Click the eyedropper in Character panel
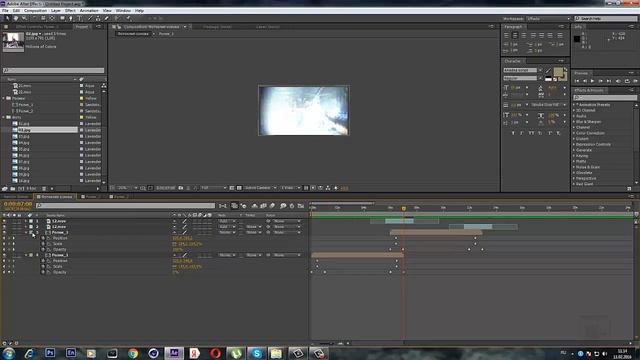 (548, 71)
